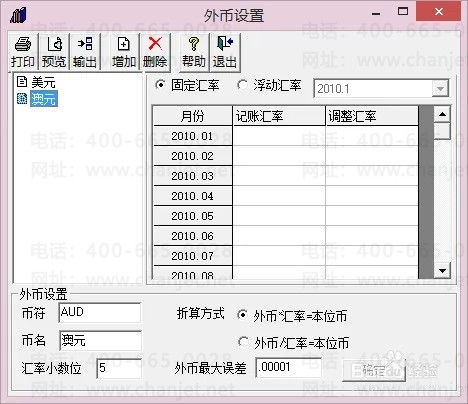468x404 pixels.
Task: Select the 2010.02 month row
Action: (193, 156)
